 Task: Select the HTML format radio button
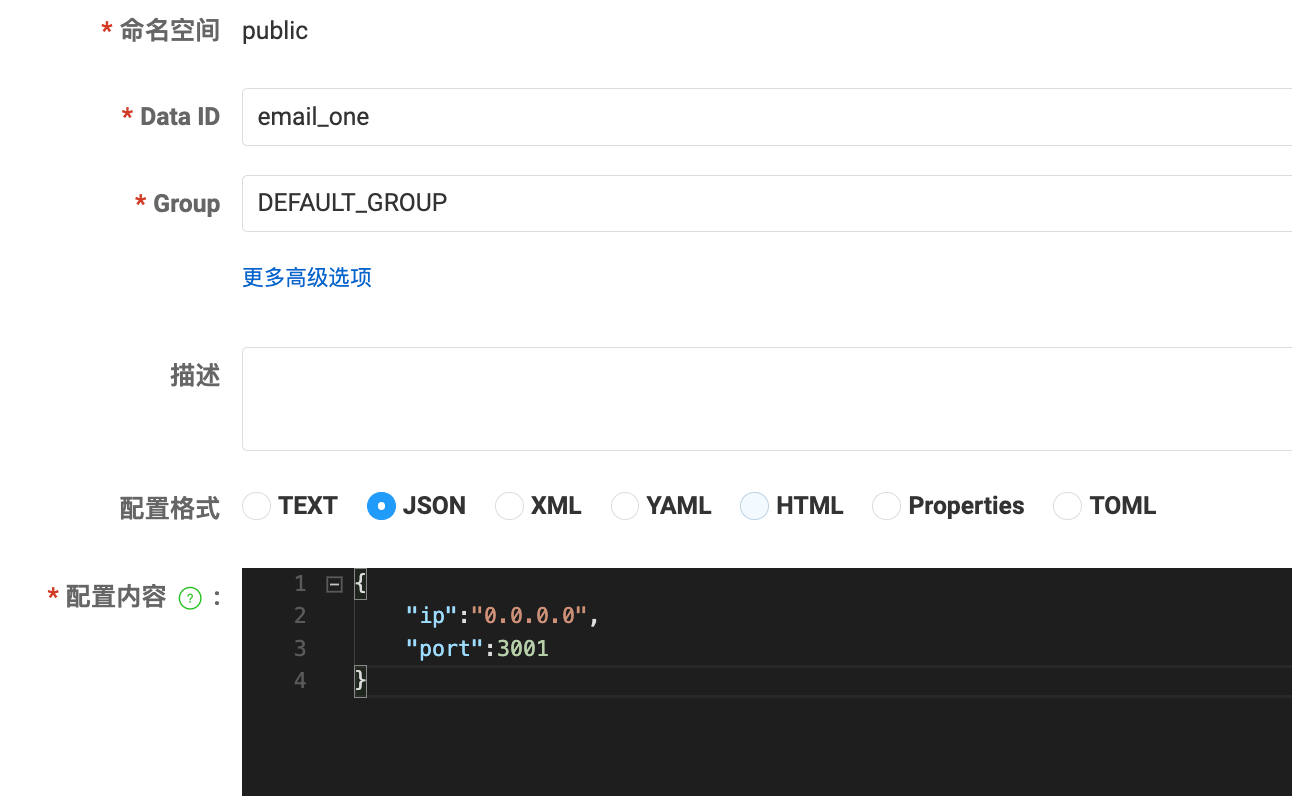coord(754,506)
